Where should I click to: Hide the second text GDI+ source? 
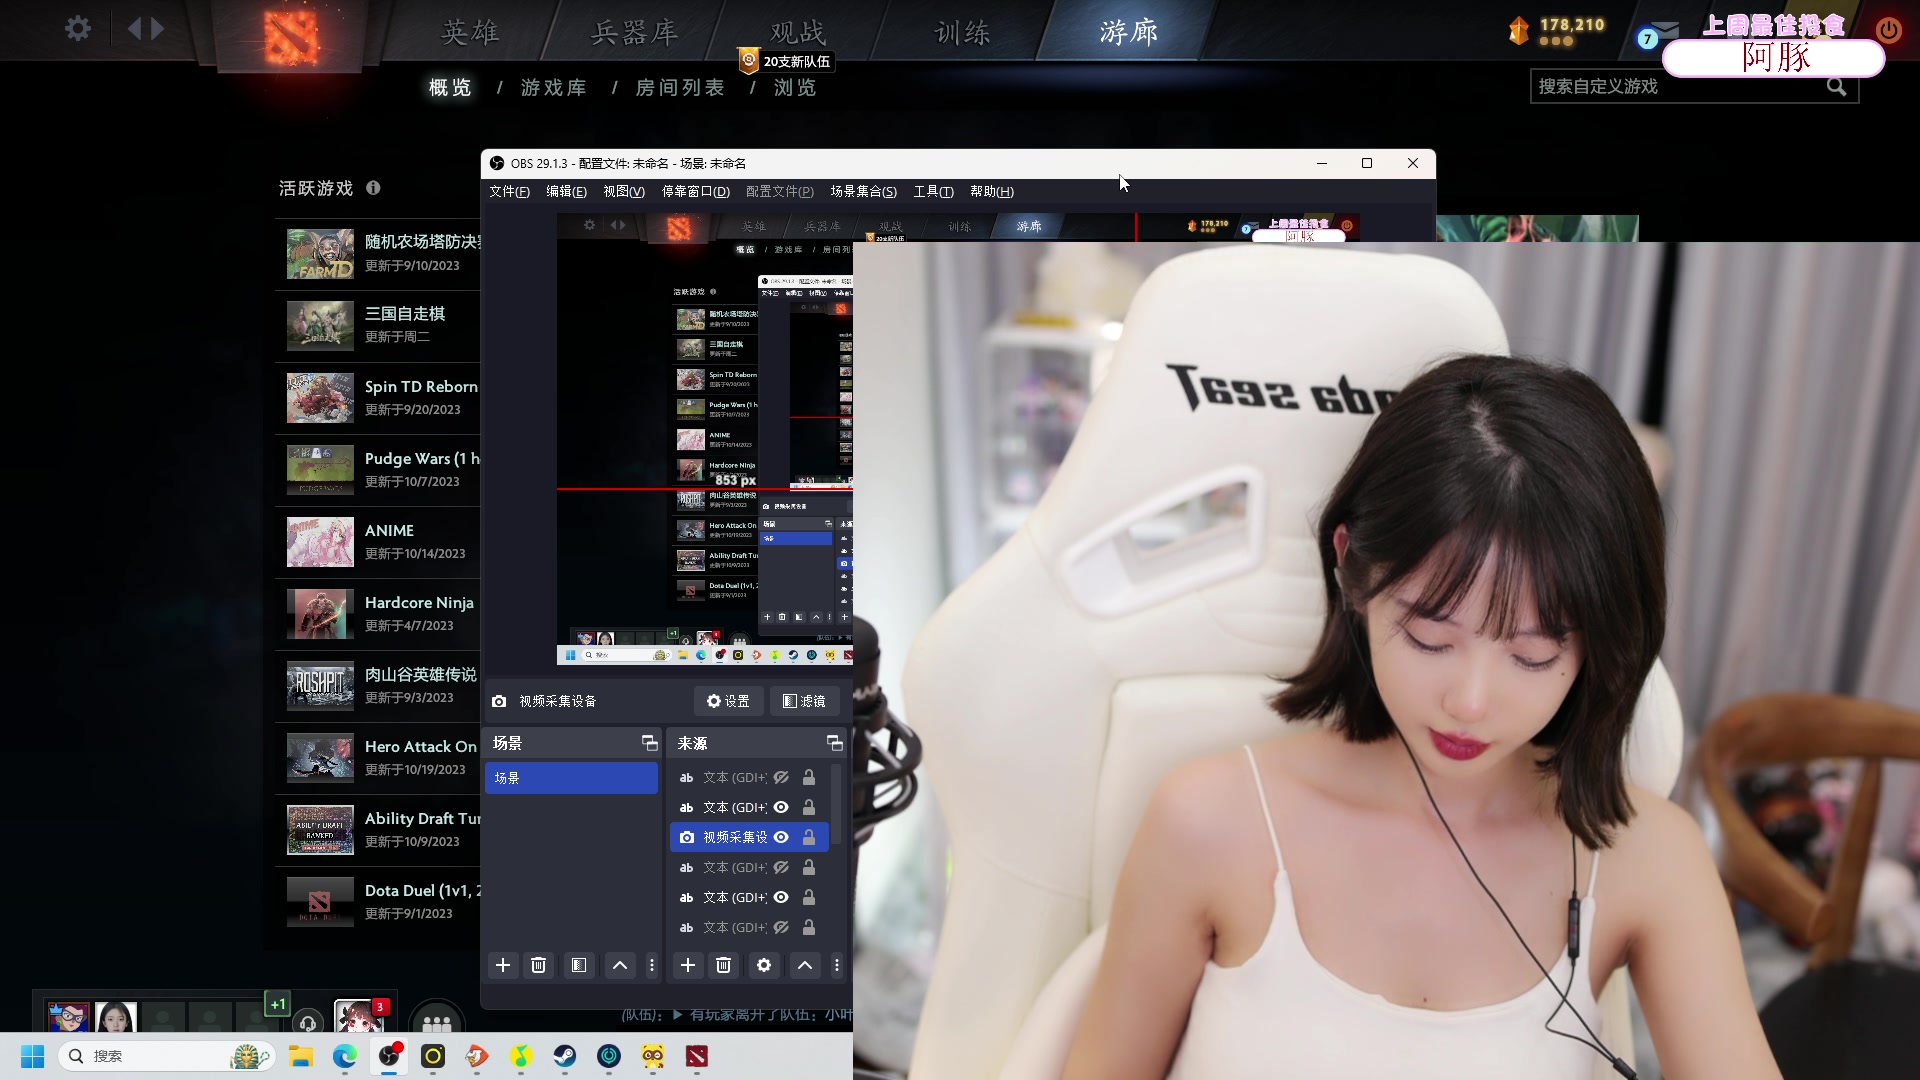(781, 807)
